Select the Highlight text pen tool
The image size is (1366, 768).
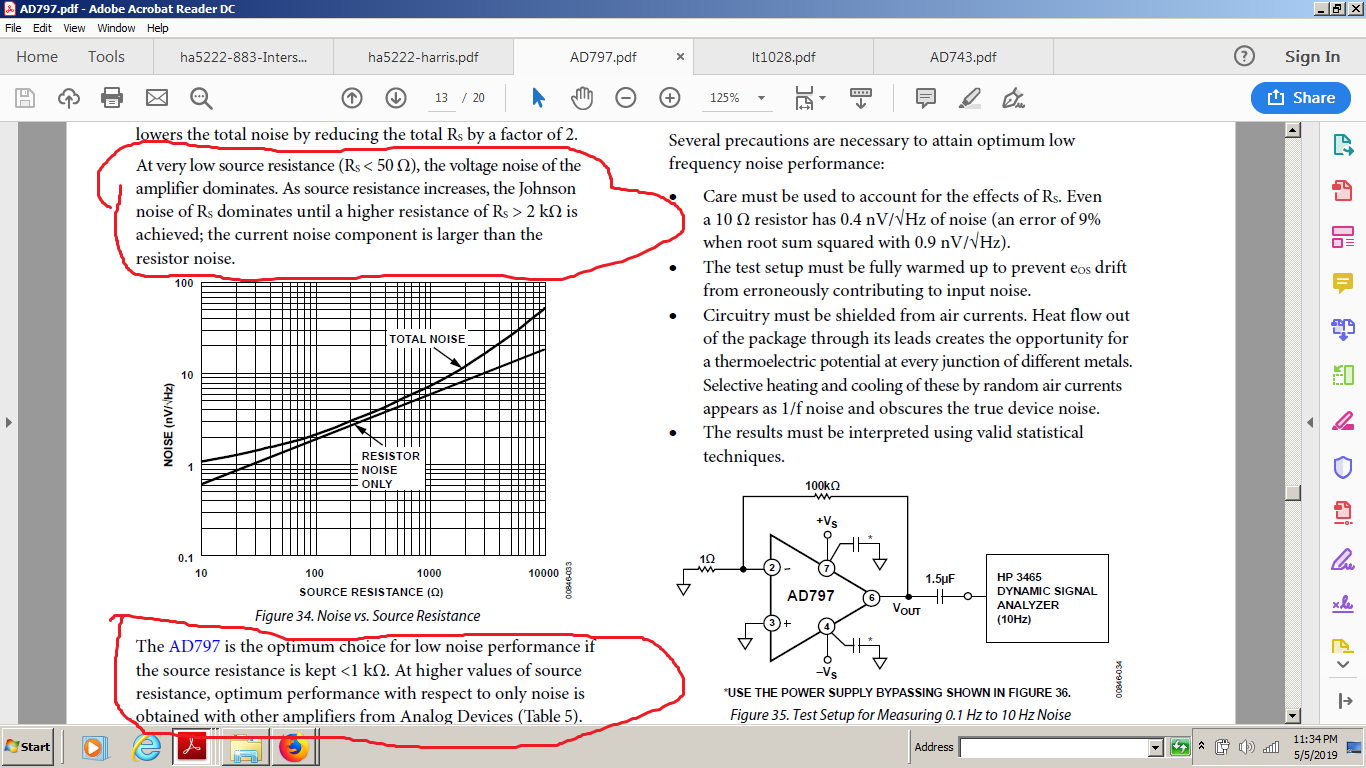point(969,98)
